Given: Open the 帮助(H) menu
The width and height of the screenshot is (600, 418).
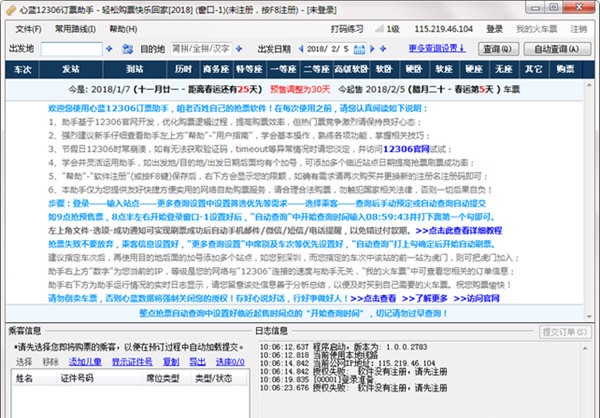Looking at the screenshot, I should coord(123,29).
